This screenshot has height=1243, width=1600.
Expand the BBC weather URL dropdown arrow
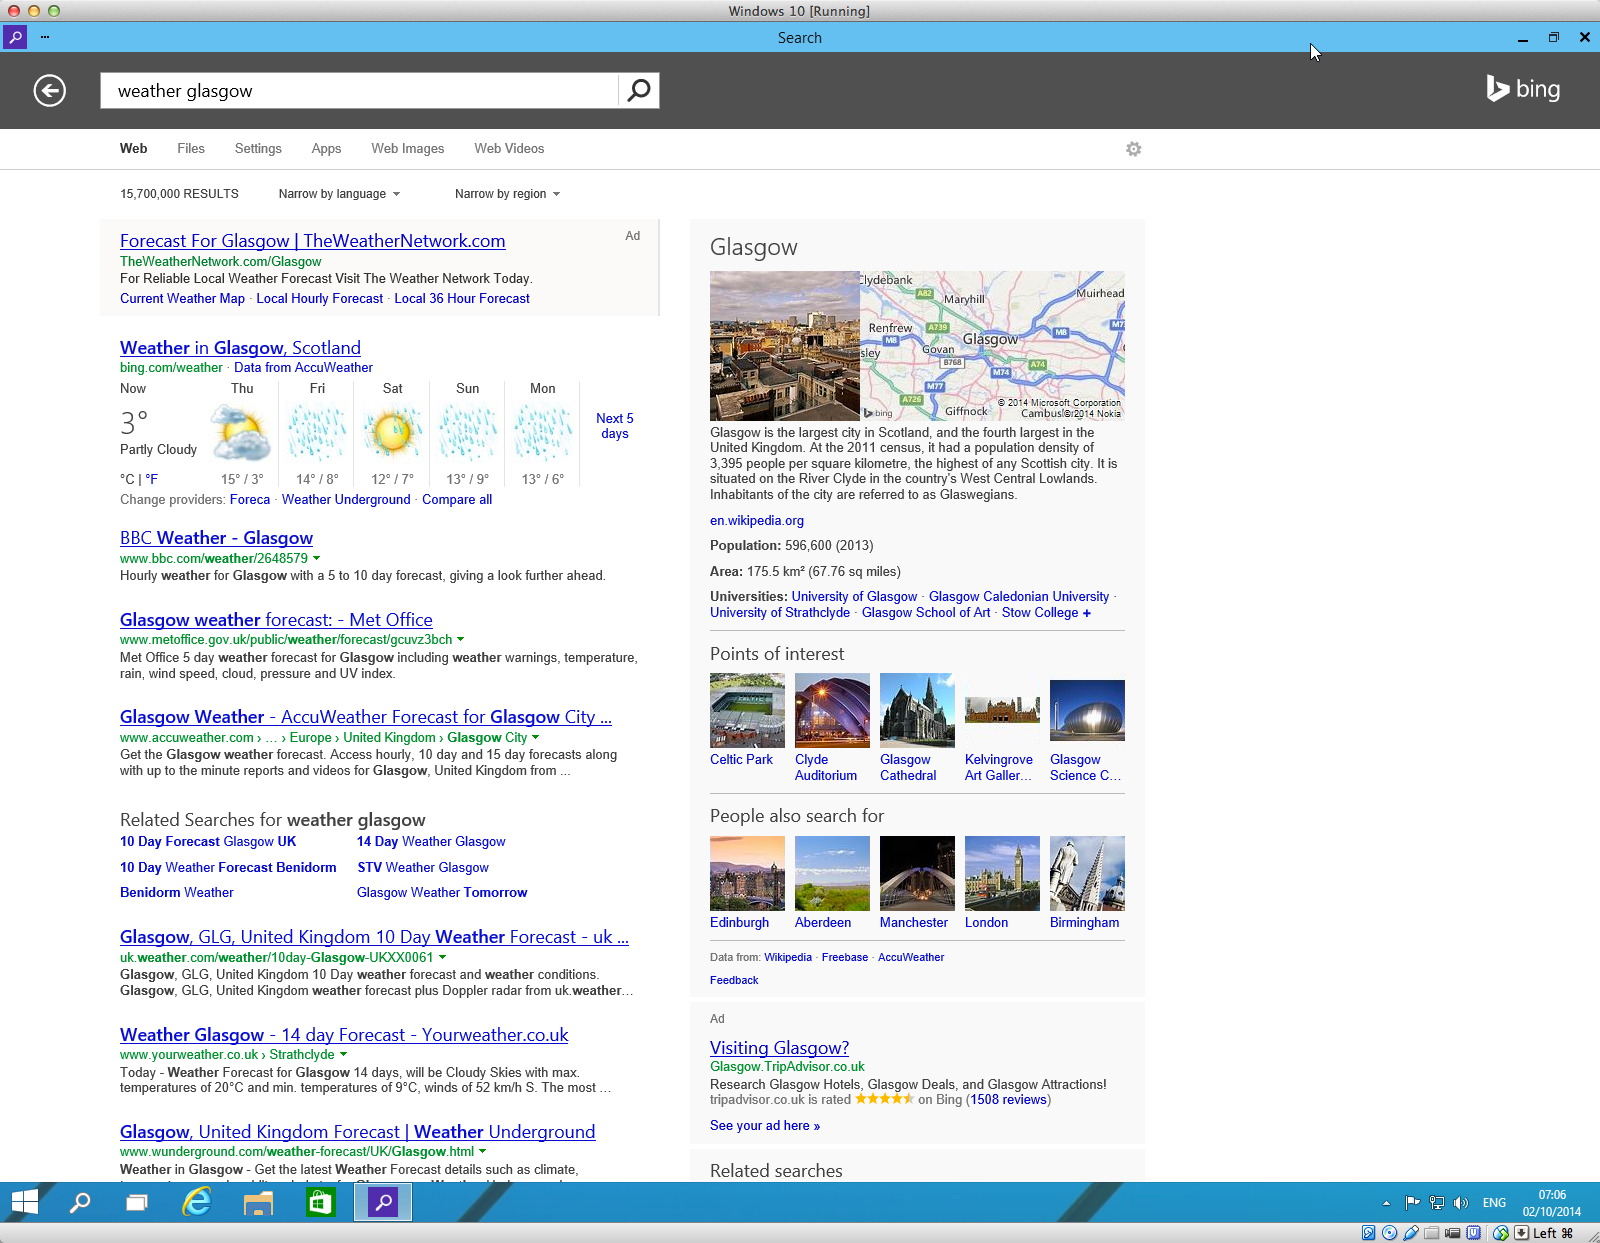pos(317,558)
